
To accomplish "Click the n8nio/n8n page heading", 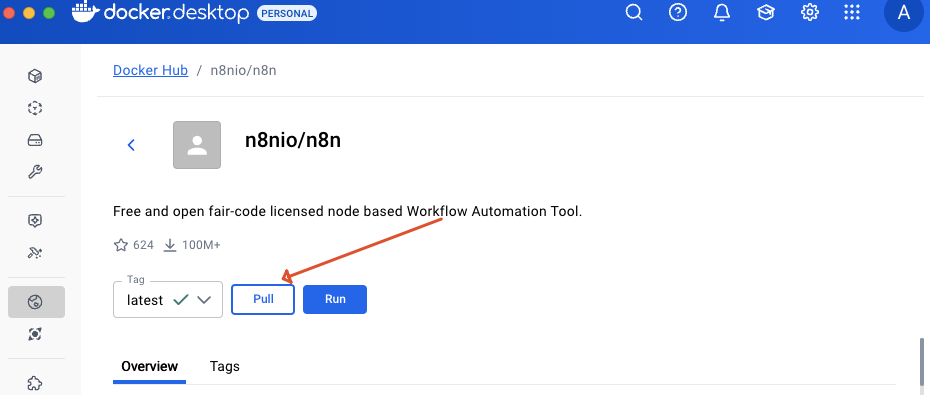I will click(293, 141).
